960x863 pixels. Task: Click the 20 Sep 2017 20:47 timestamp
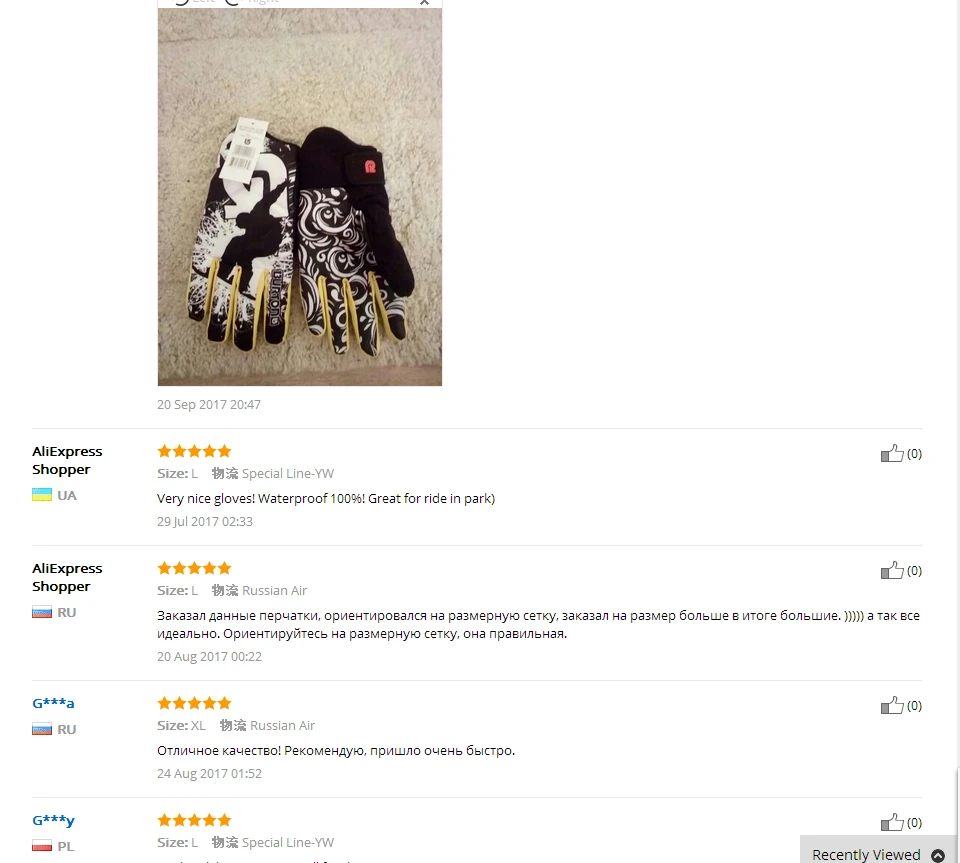tap(209, 405)
